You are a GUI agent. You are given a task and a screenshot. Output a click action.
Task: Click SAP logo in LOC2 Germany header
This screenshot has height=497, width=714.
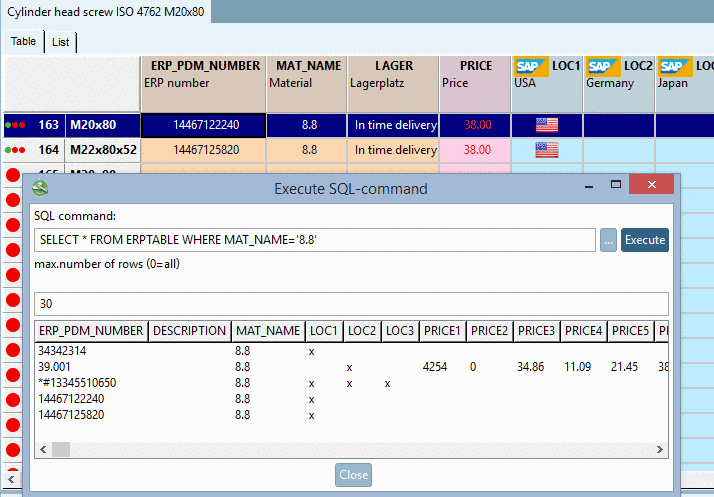(x=603, y=67)
